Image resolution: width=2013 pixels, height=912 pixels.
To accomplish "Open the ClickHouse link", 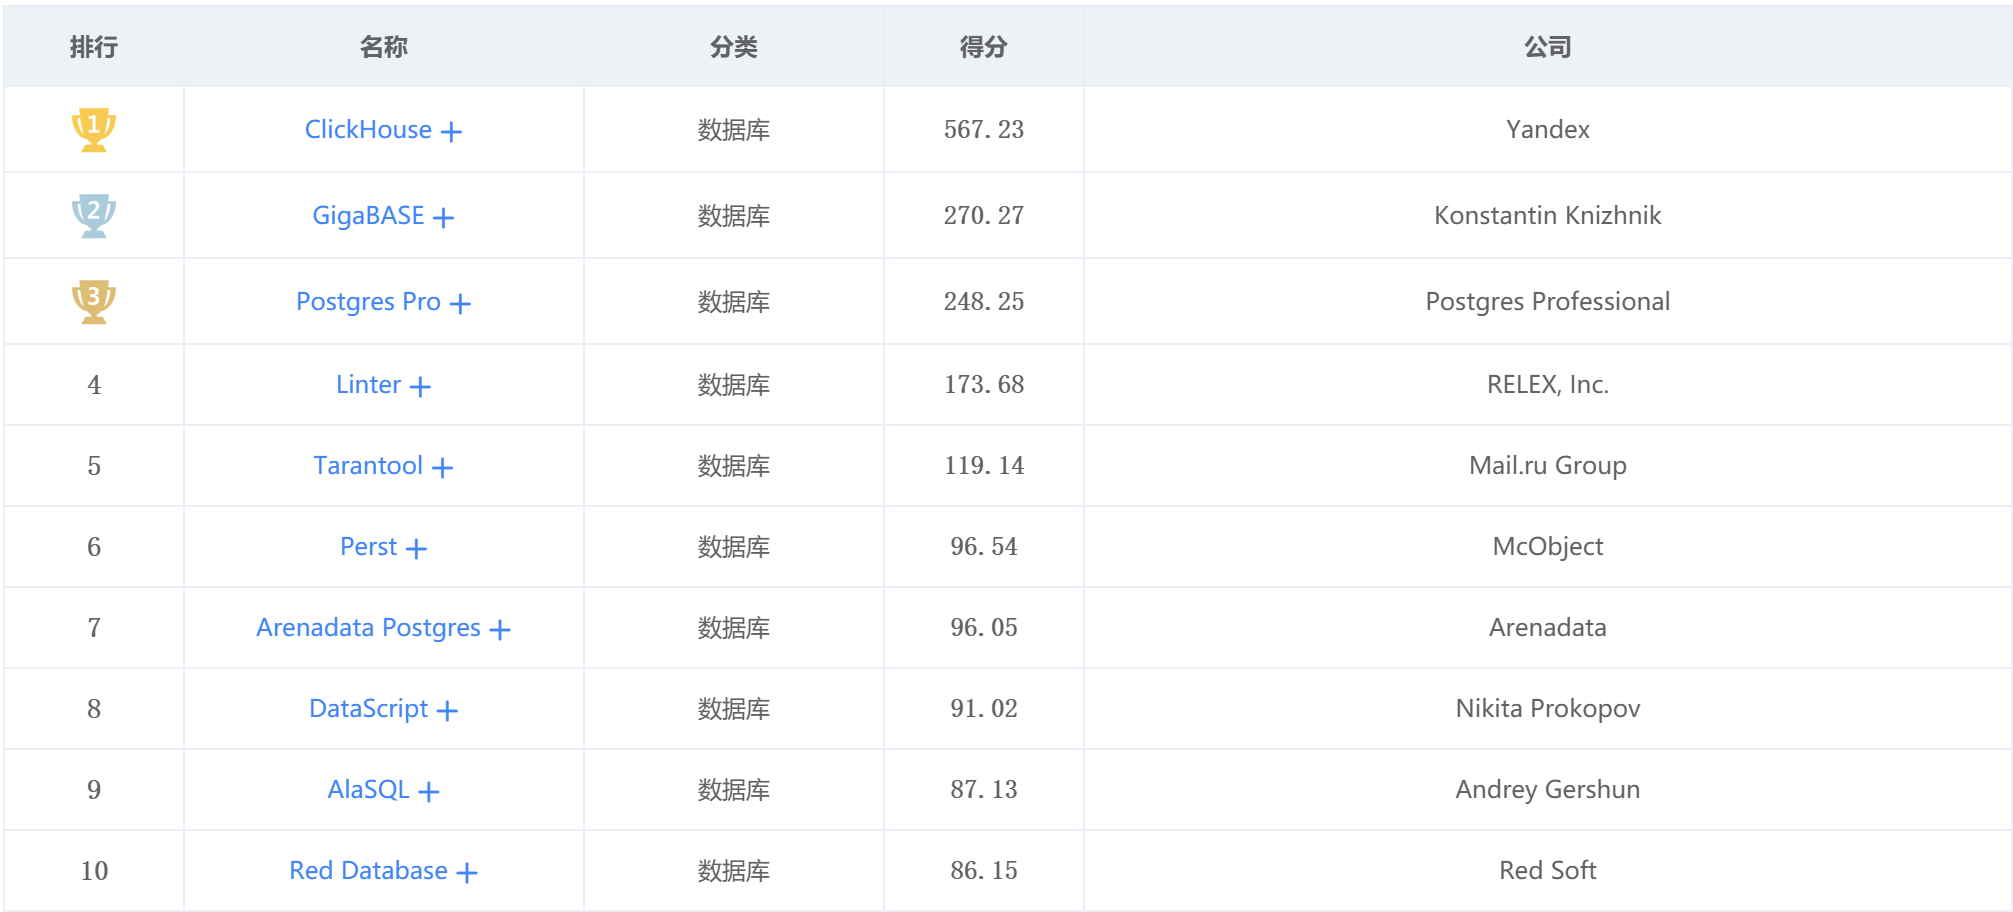I will (x=369, y=129).
